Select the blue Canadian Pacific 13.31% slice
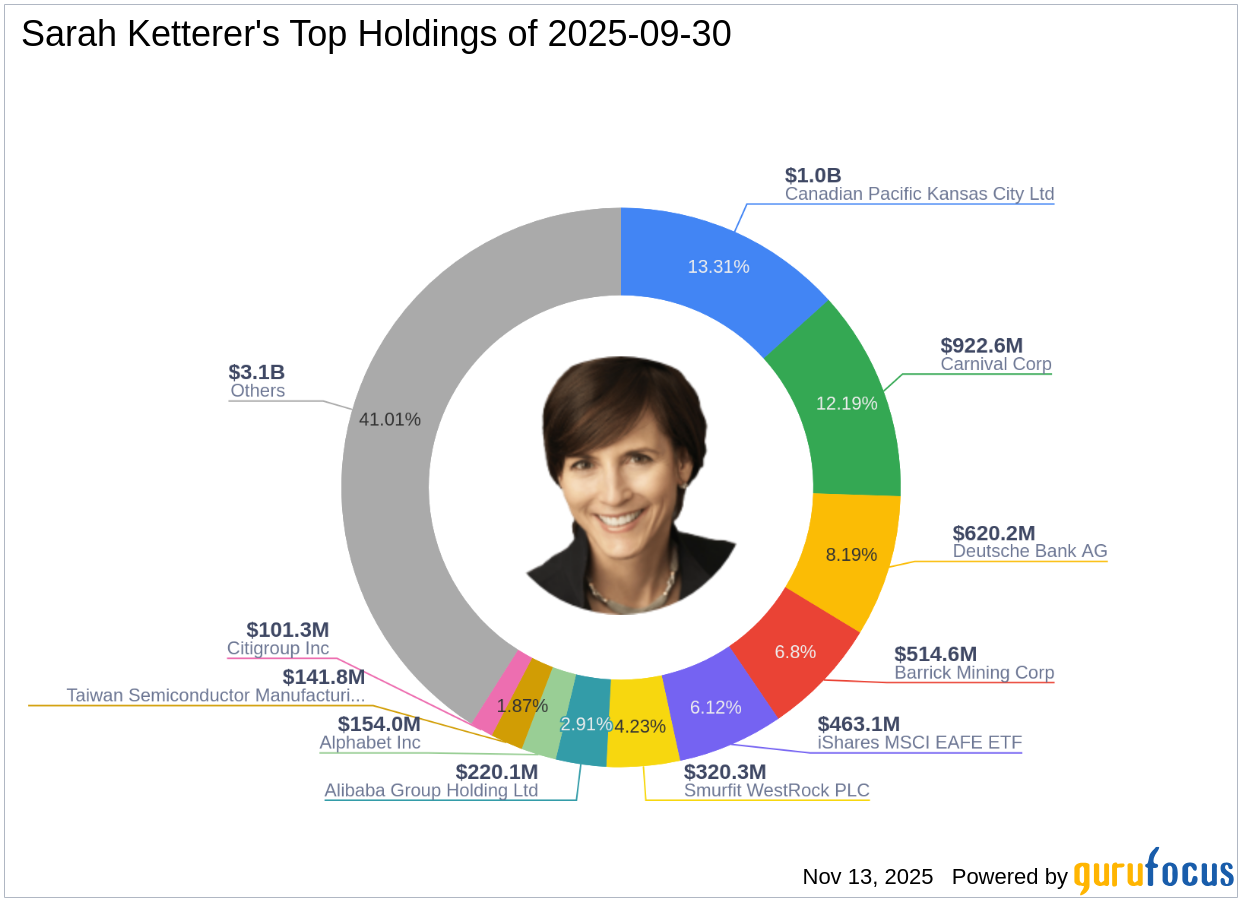 (718, 266)
